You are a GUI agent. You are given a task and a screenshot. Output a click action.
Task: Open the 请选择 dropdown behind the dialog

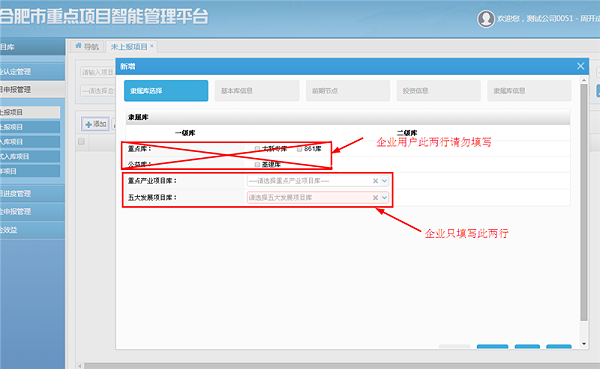[x=98, y=91]
